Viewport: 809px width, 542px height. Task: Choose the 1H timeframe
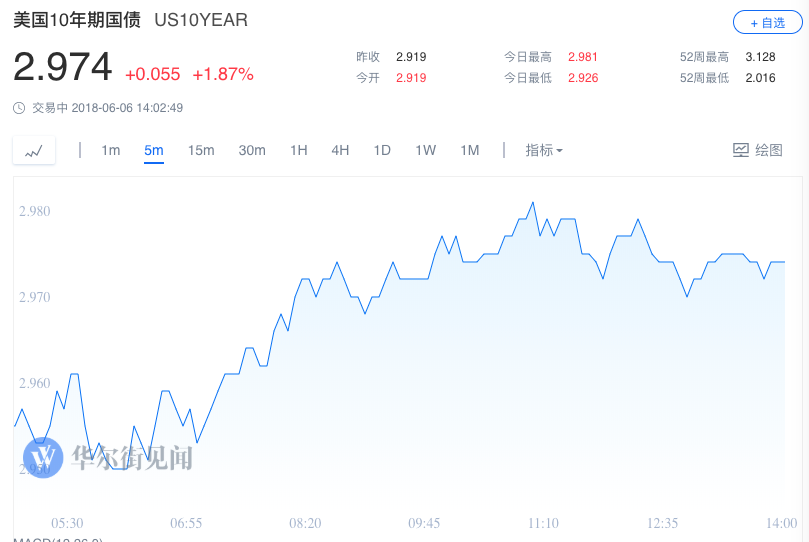(x=298, y=150)
